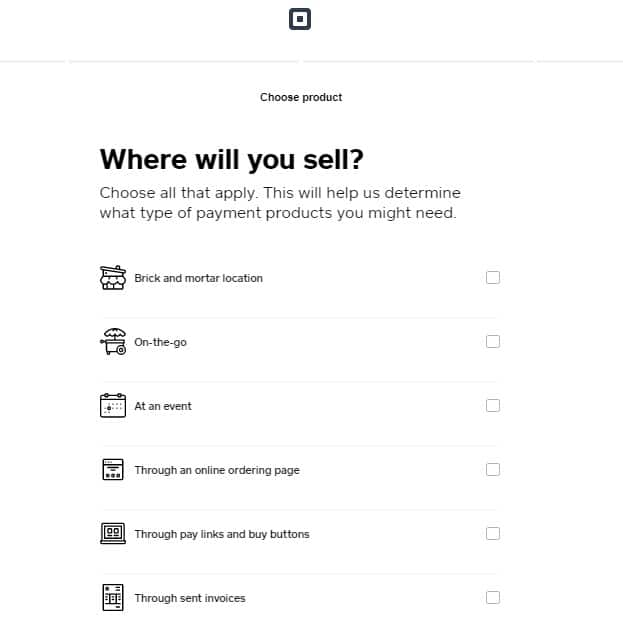Click "Through an online ordering page" text
Viewport: 623px width, 633px height.
pyautogui.click(x=217, y=470)
